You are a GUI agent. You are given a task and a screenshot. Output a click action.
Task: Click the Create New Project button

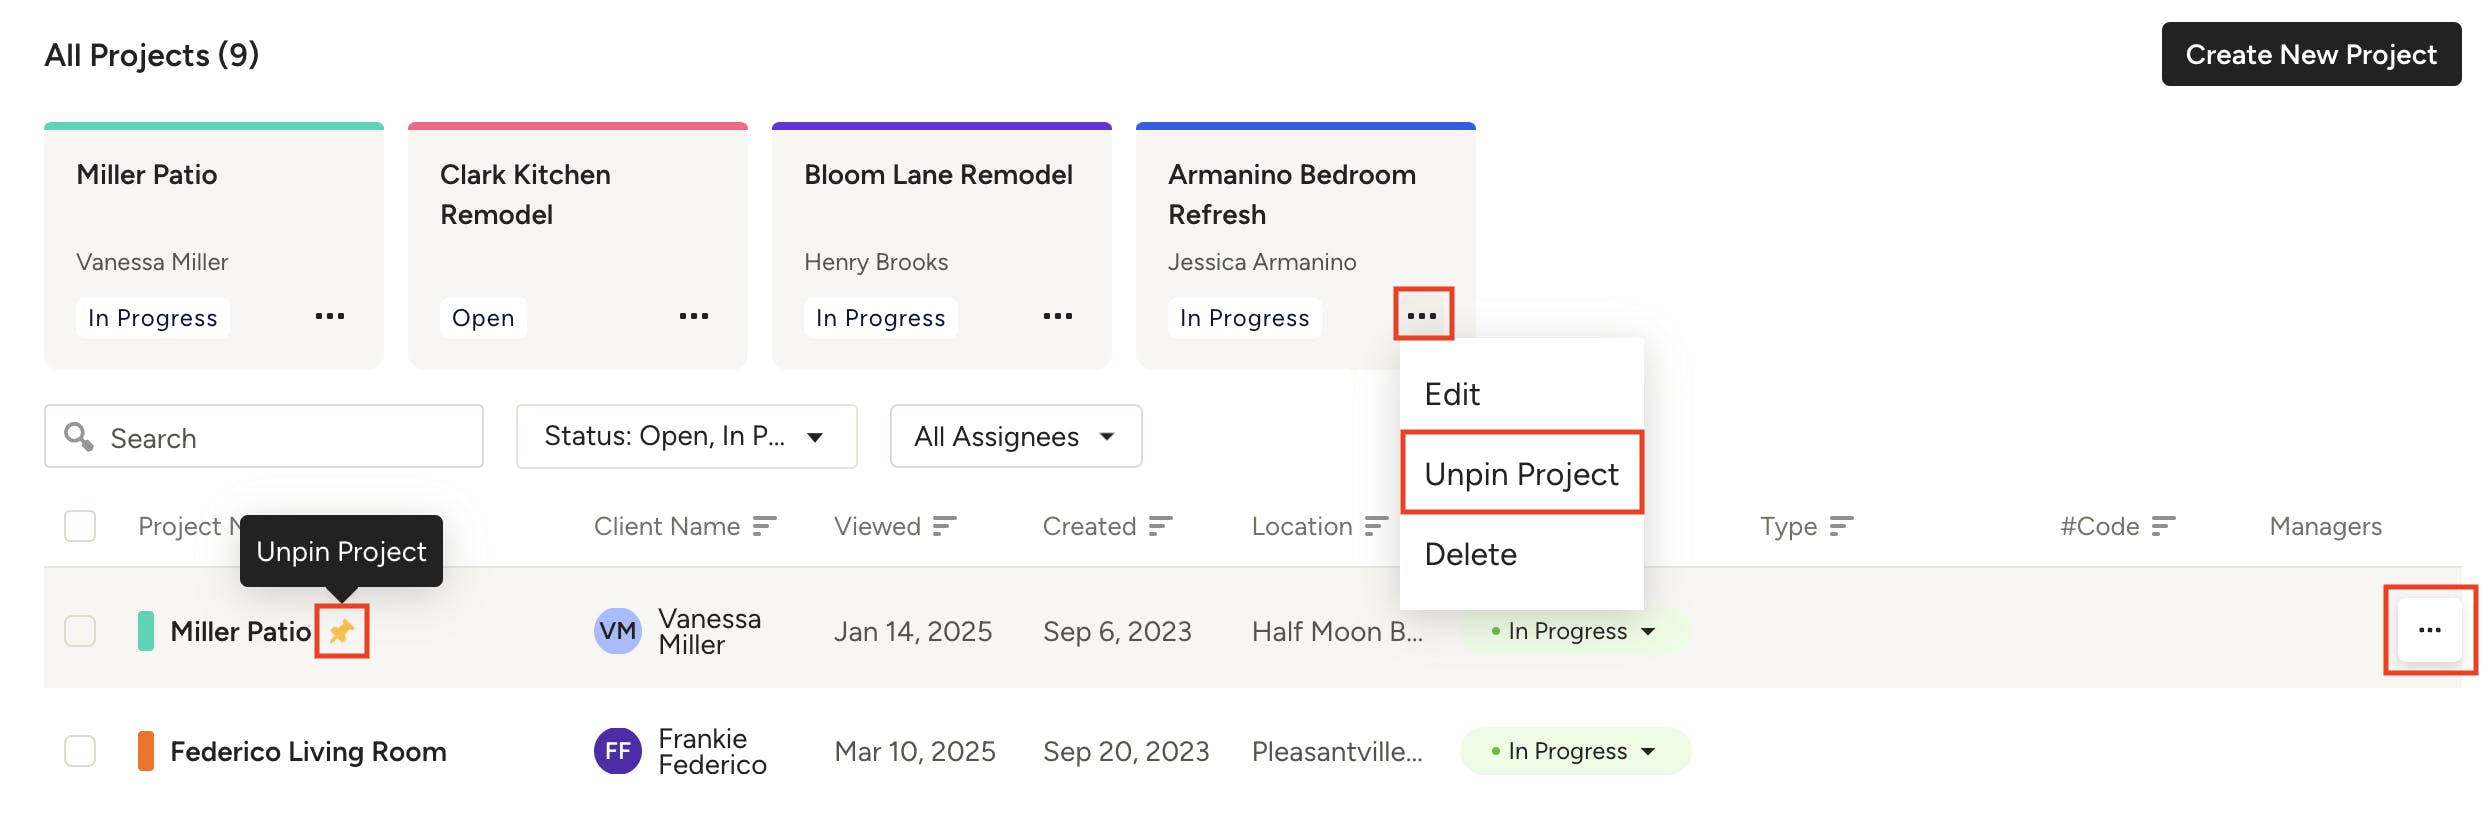pyautogui.click(x=2311, y=54)
